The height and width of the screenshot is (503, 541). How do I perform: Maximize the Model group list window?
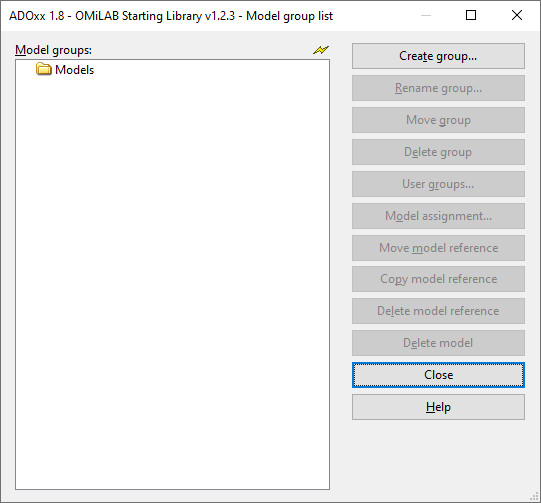[x=471, y=15]
